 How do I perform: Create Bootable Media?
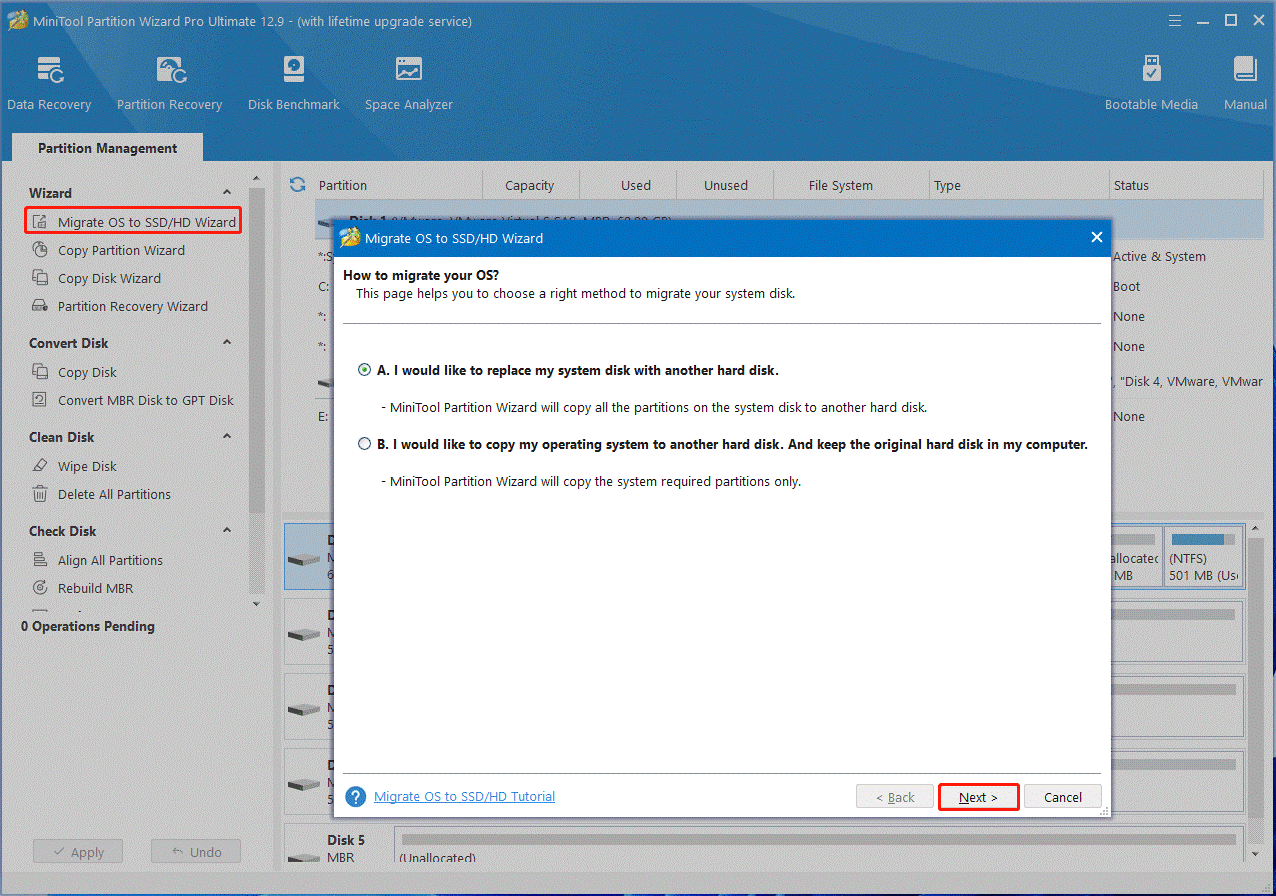(x=1151, y=84)
